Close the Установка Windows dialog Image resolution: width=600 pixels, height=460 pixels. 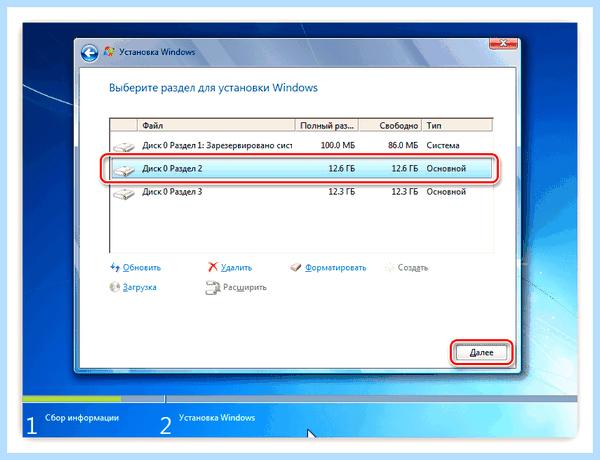(503, 44)
